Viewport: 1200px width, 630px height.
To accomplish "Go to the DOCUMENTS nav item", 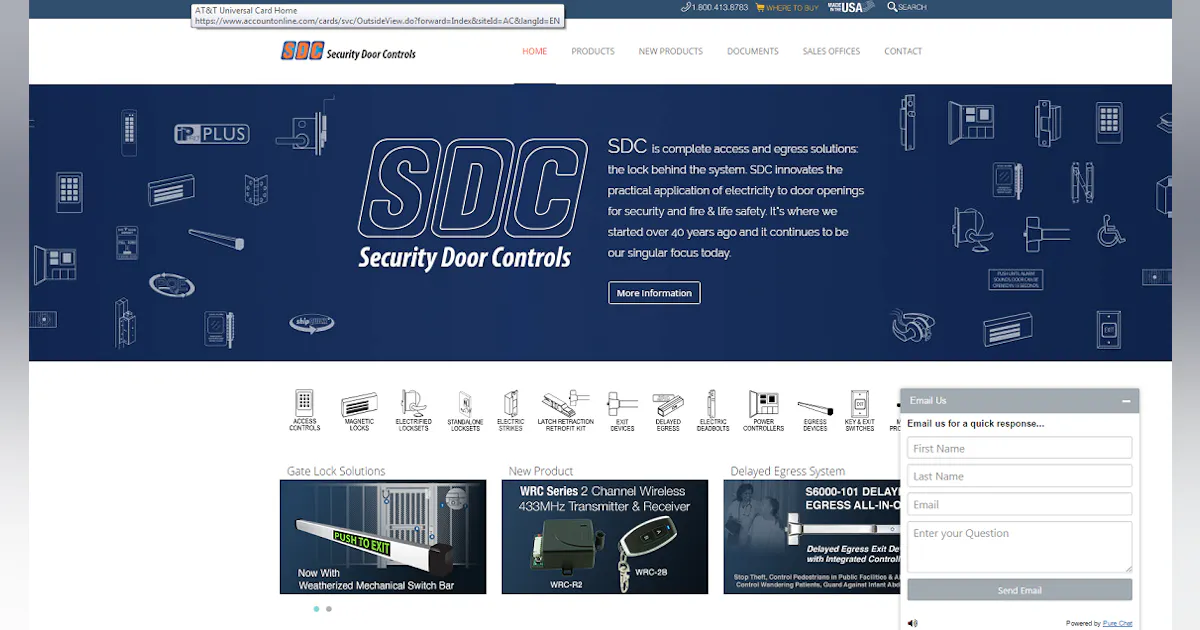I will click(752, 51).
